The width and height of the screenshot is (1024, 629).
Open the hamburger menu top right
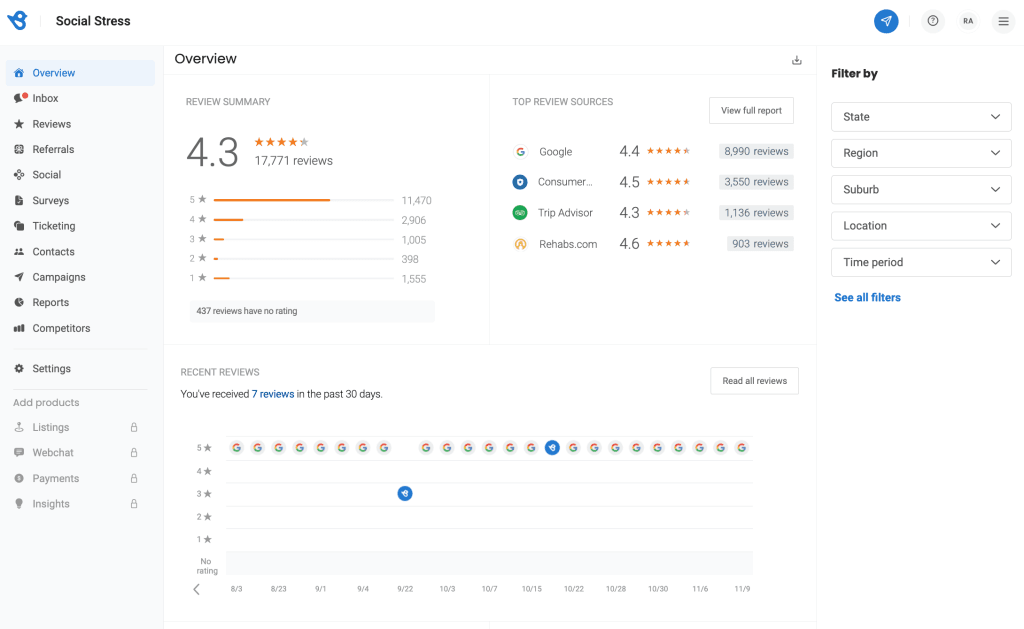point(1003,20)
